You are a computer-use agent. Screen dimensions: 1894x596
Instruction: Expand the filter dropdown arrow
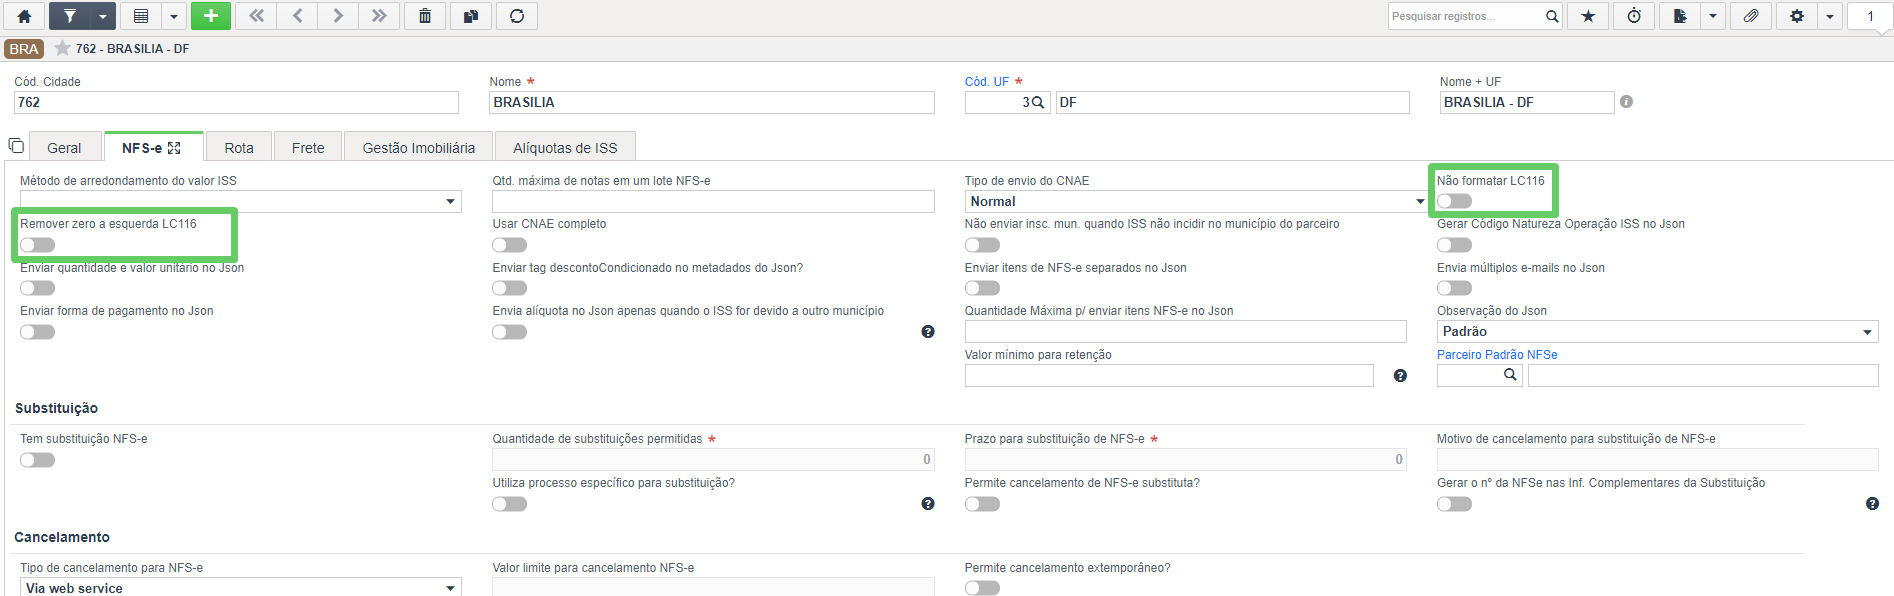point(102,16)
